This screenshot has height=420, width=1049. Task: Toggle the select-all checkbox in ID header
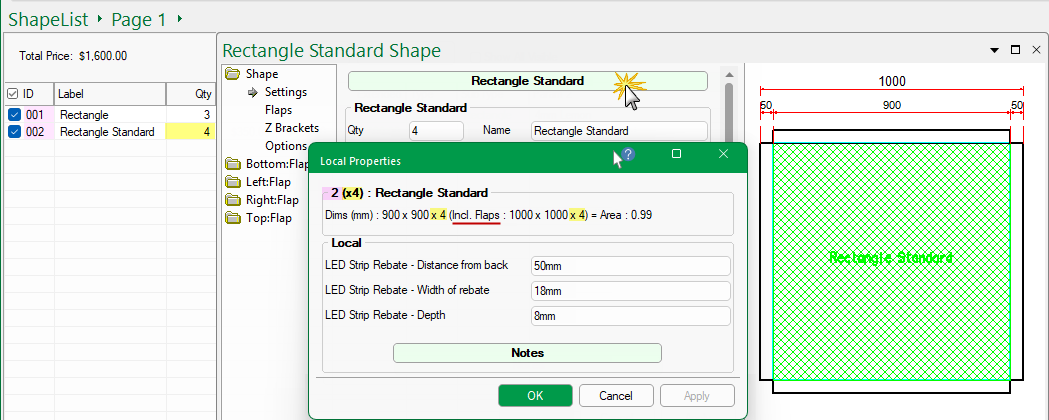click(x=12, y=93)
